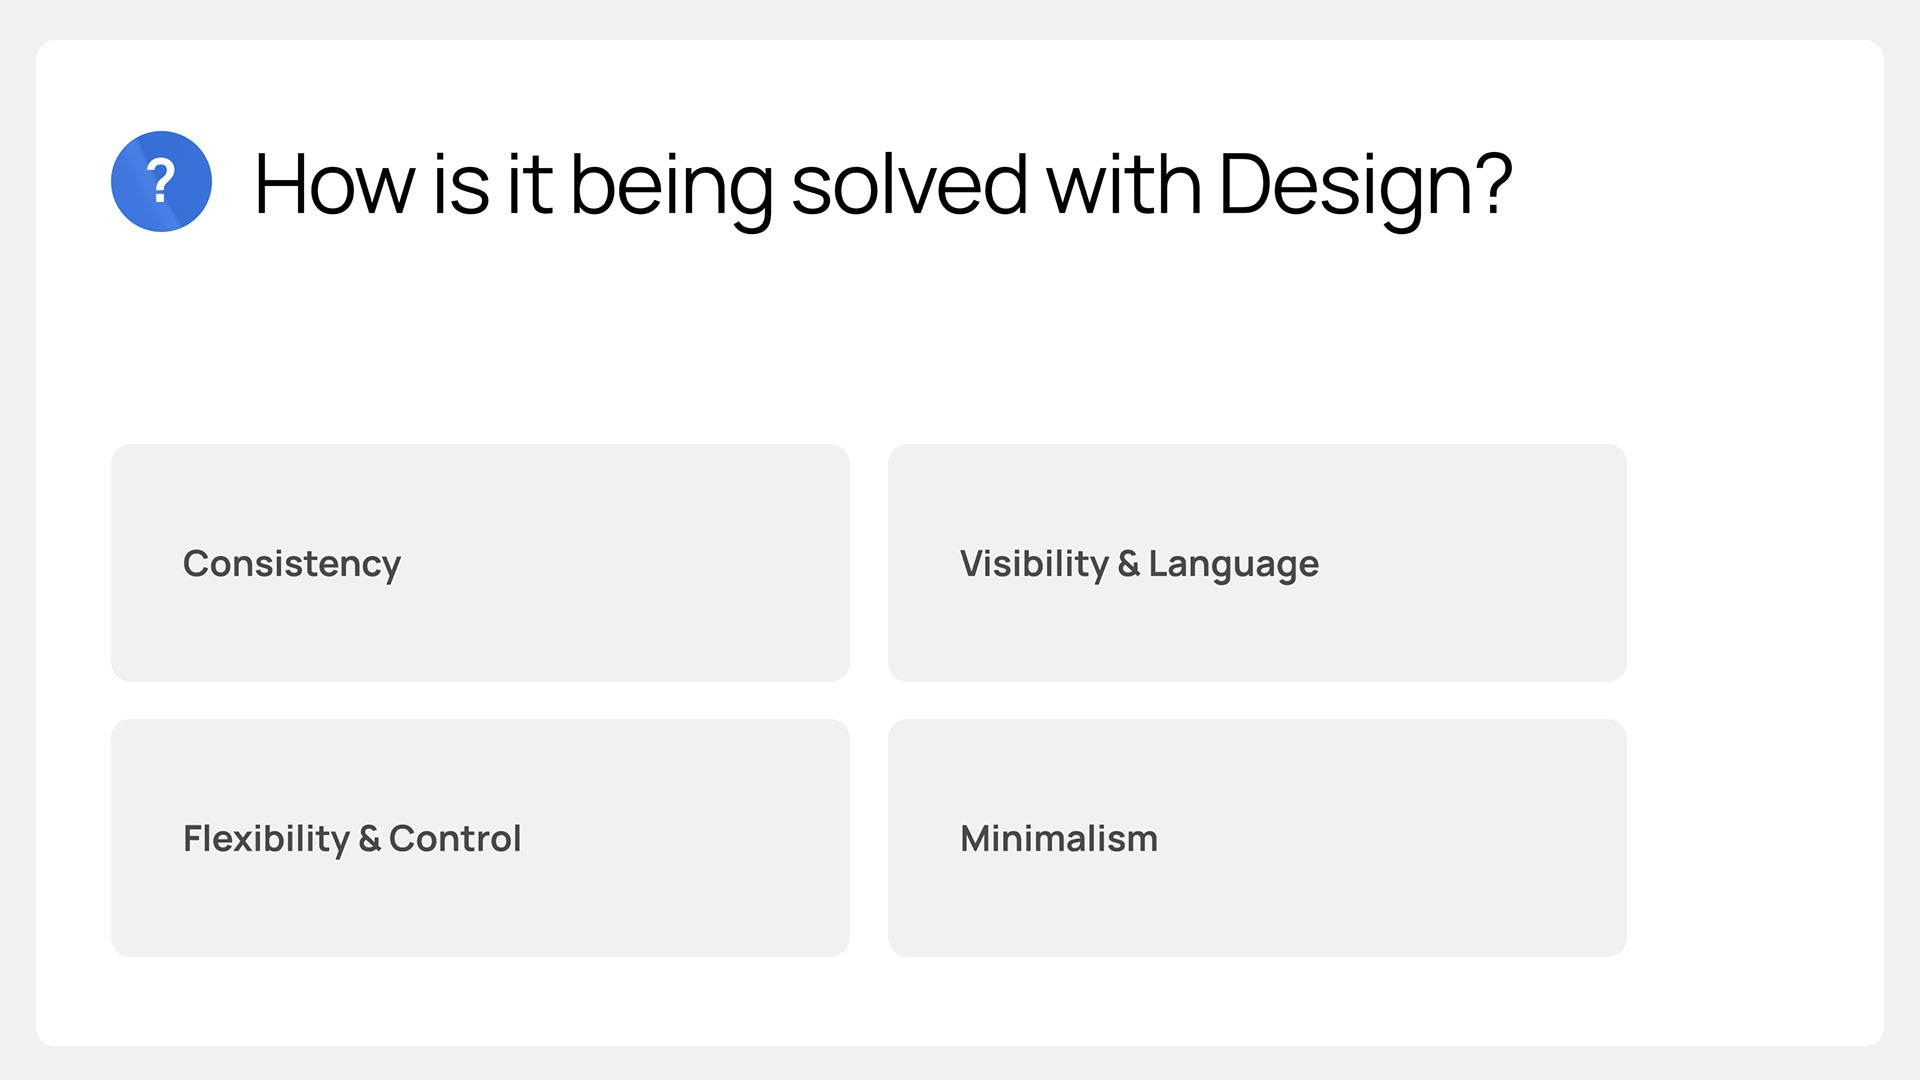Click the ampersand in Visibility & Language
The image size is (1920, 1080).
1128,563
